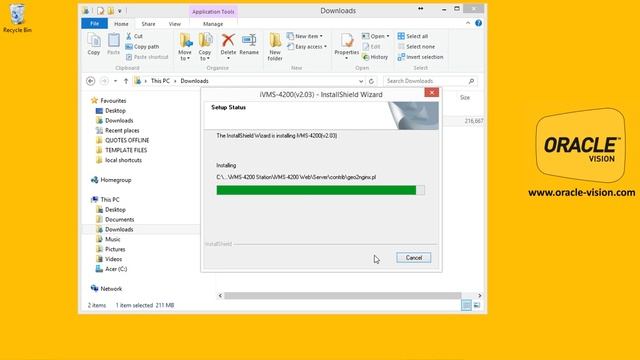Click scrollbar left arrow
The width and height of the screenshot is (640, 360).
coord(220,296)
